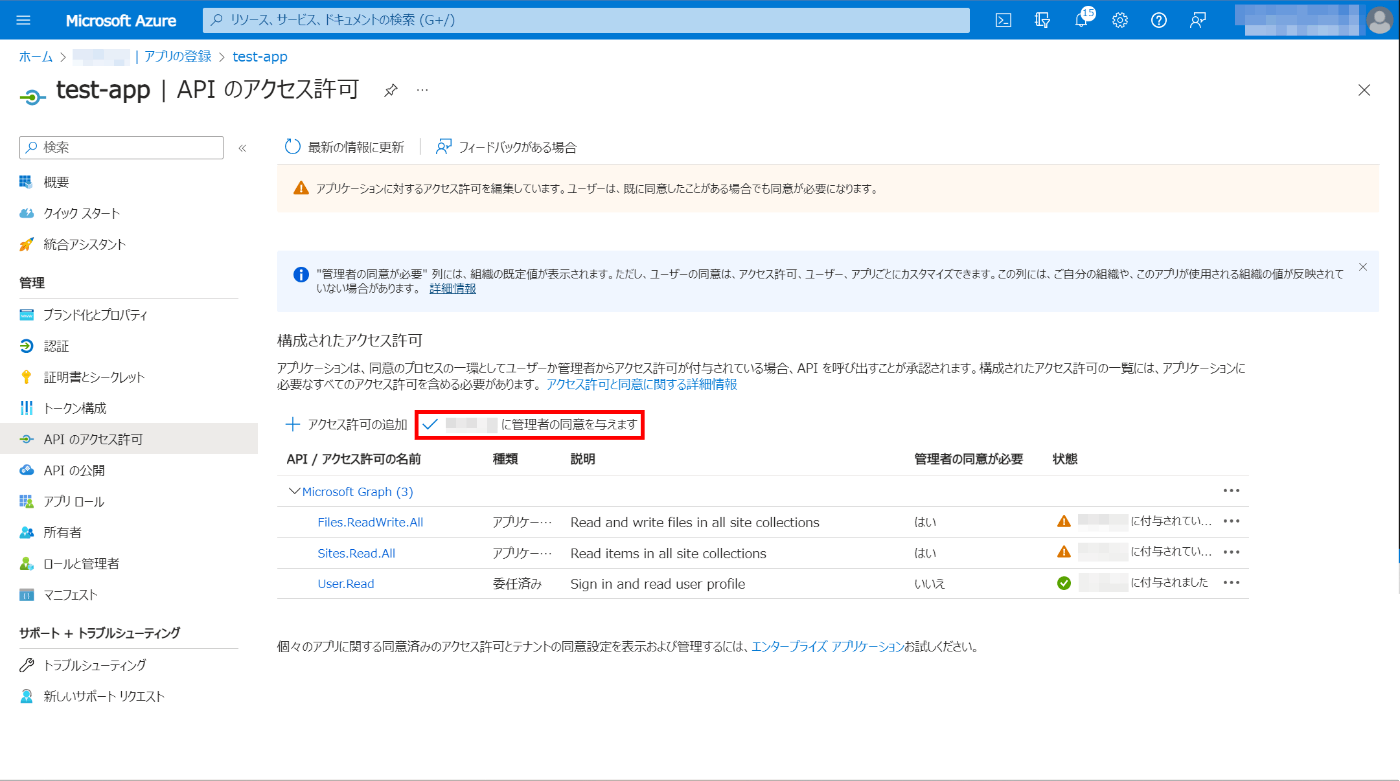The image size is (1400, 781).
Task: Open the notifications bell
Action: 1082,20
